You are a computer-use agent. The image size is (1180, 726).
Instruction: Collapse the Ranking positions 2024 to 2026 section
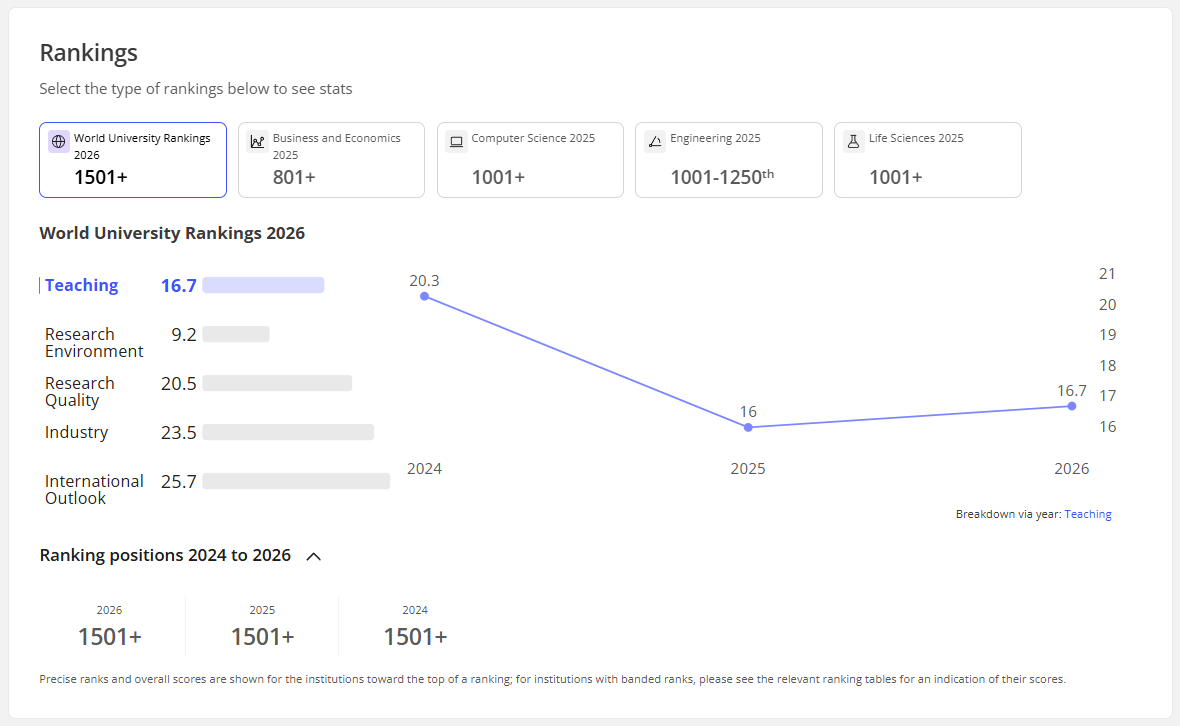pos(313,556)
